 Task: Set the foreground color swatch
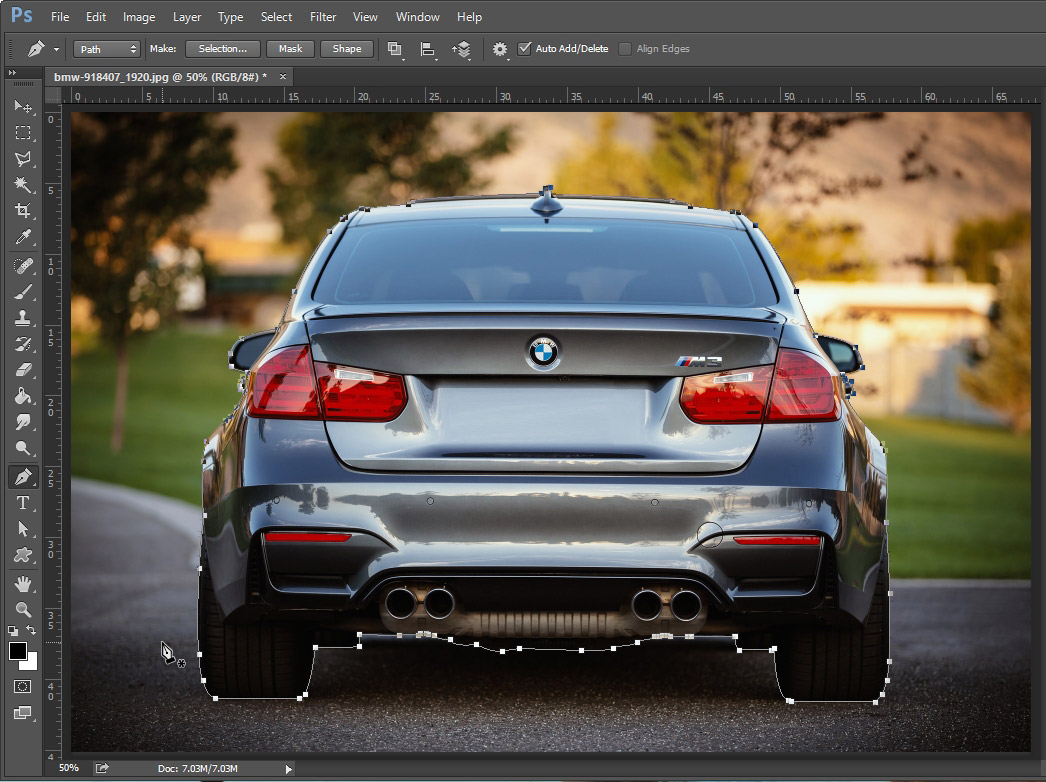[18, 651]
